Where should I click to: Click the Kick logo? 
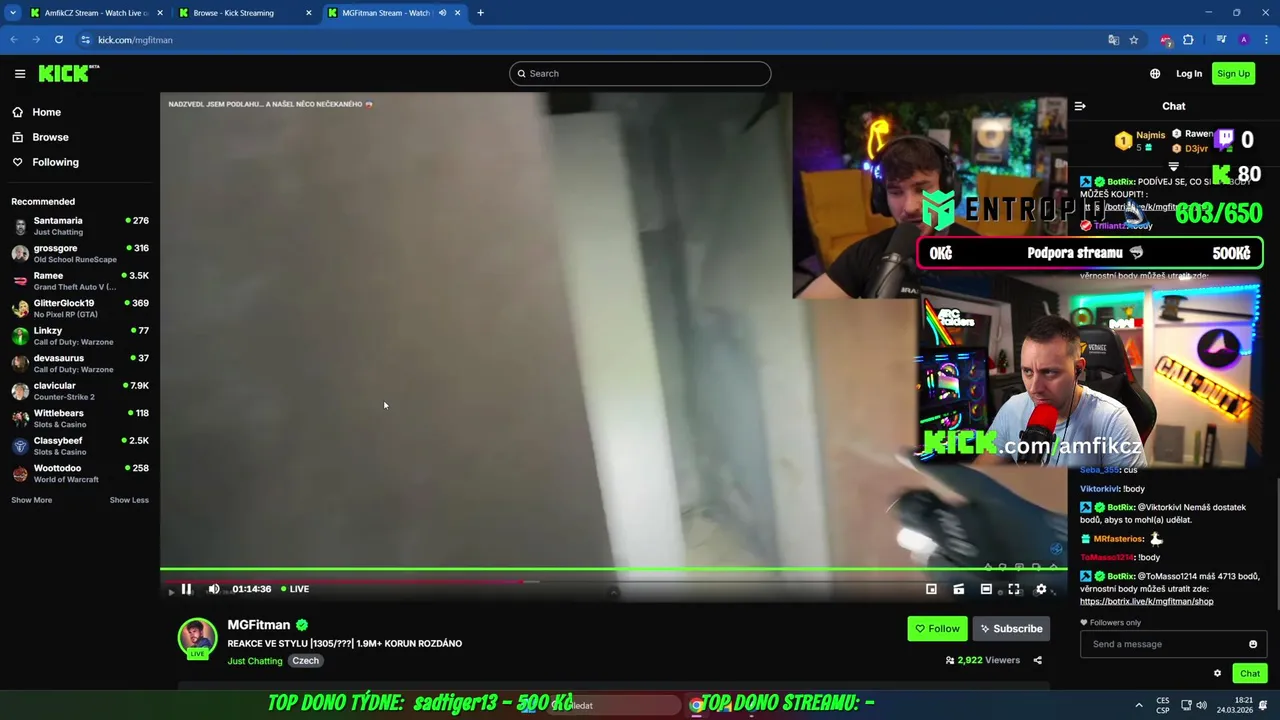68,73
